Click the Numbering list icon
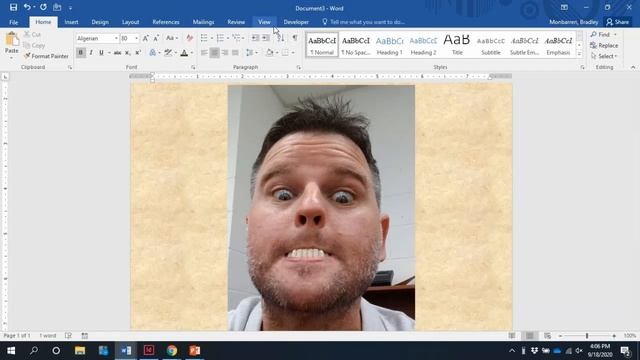This screenshot has width=640, height=360. pos(220,38)
